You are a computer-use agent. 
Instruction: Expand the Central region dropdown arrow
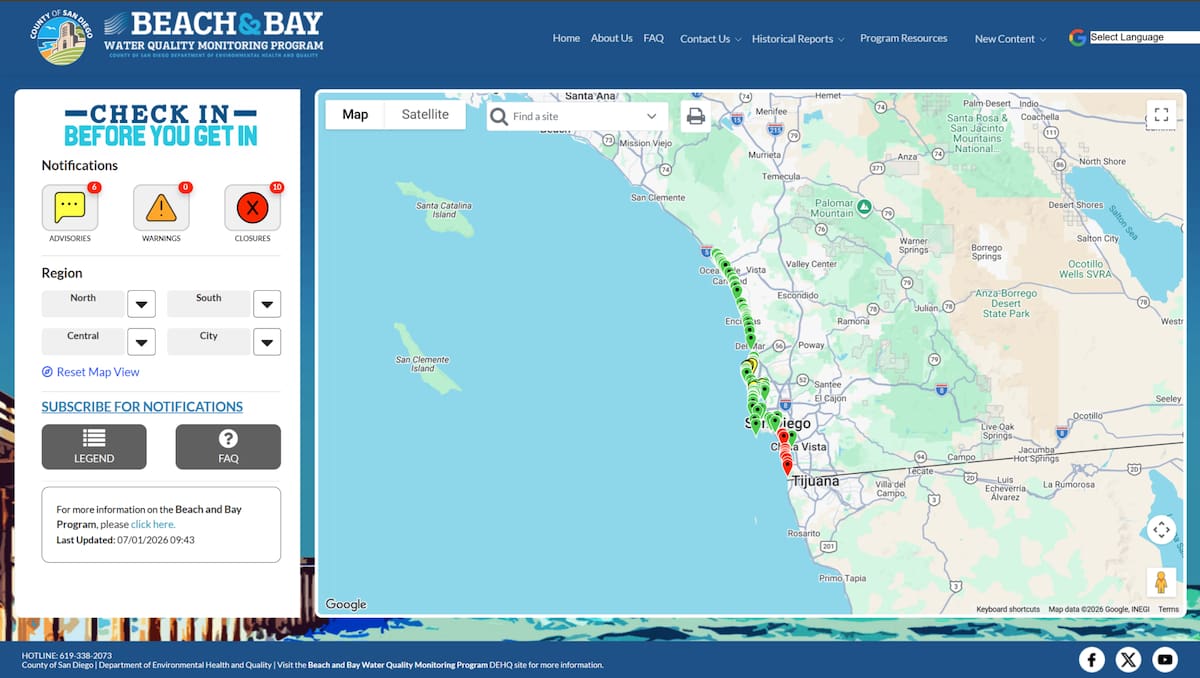pos(141,342)
